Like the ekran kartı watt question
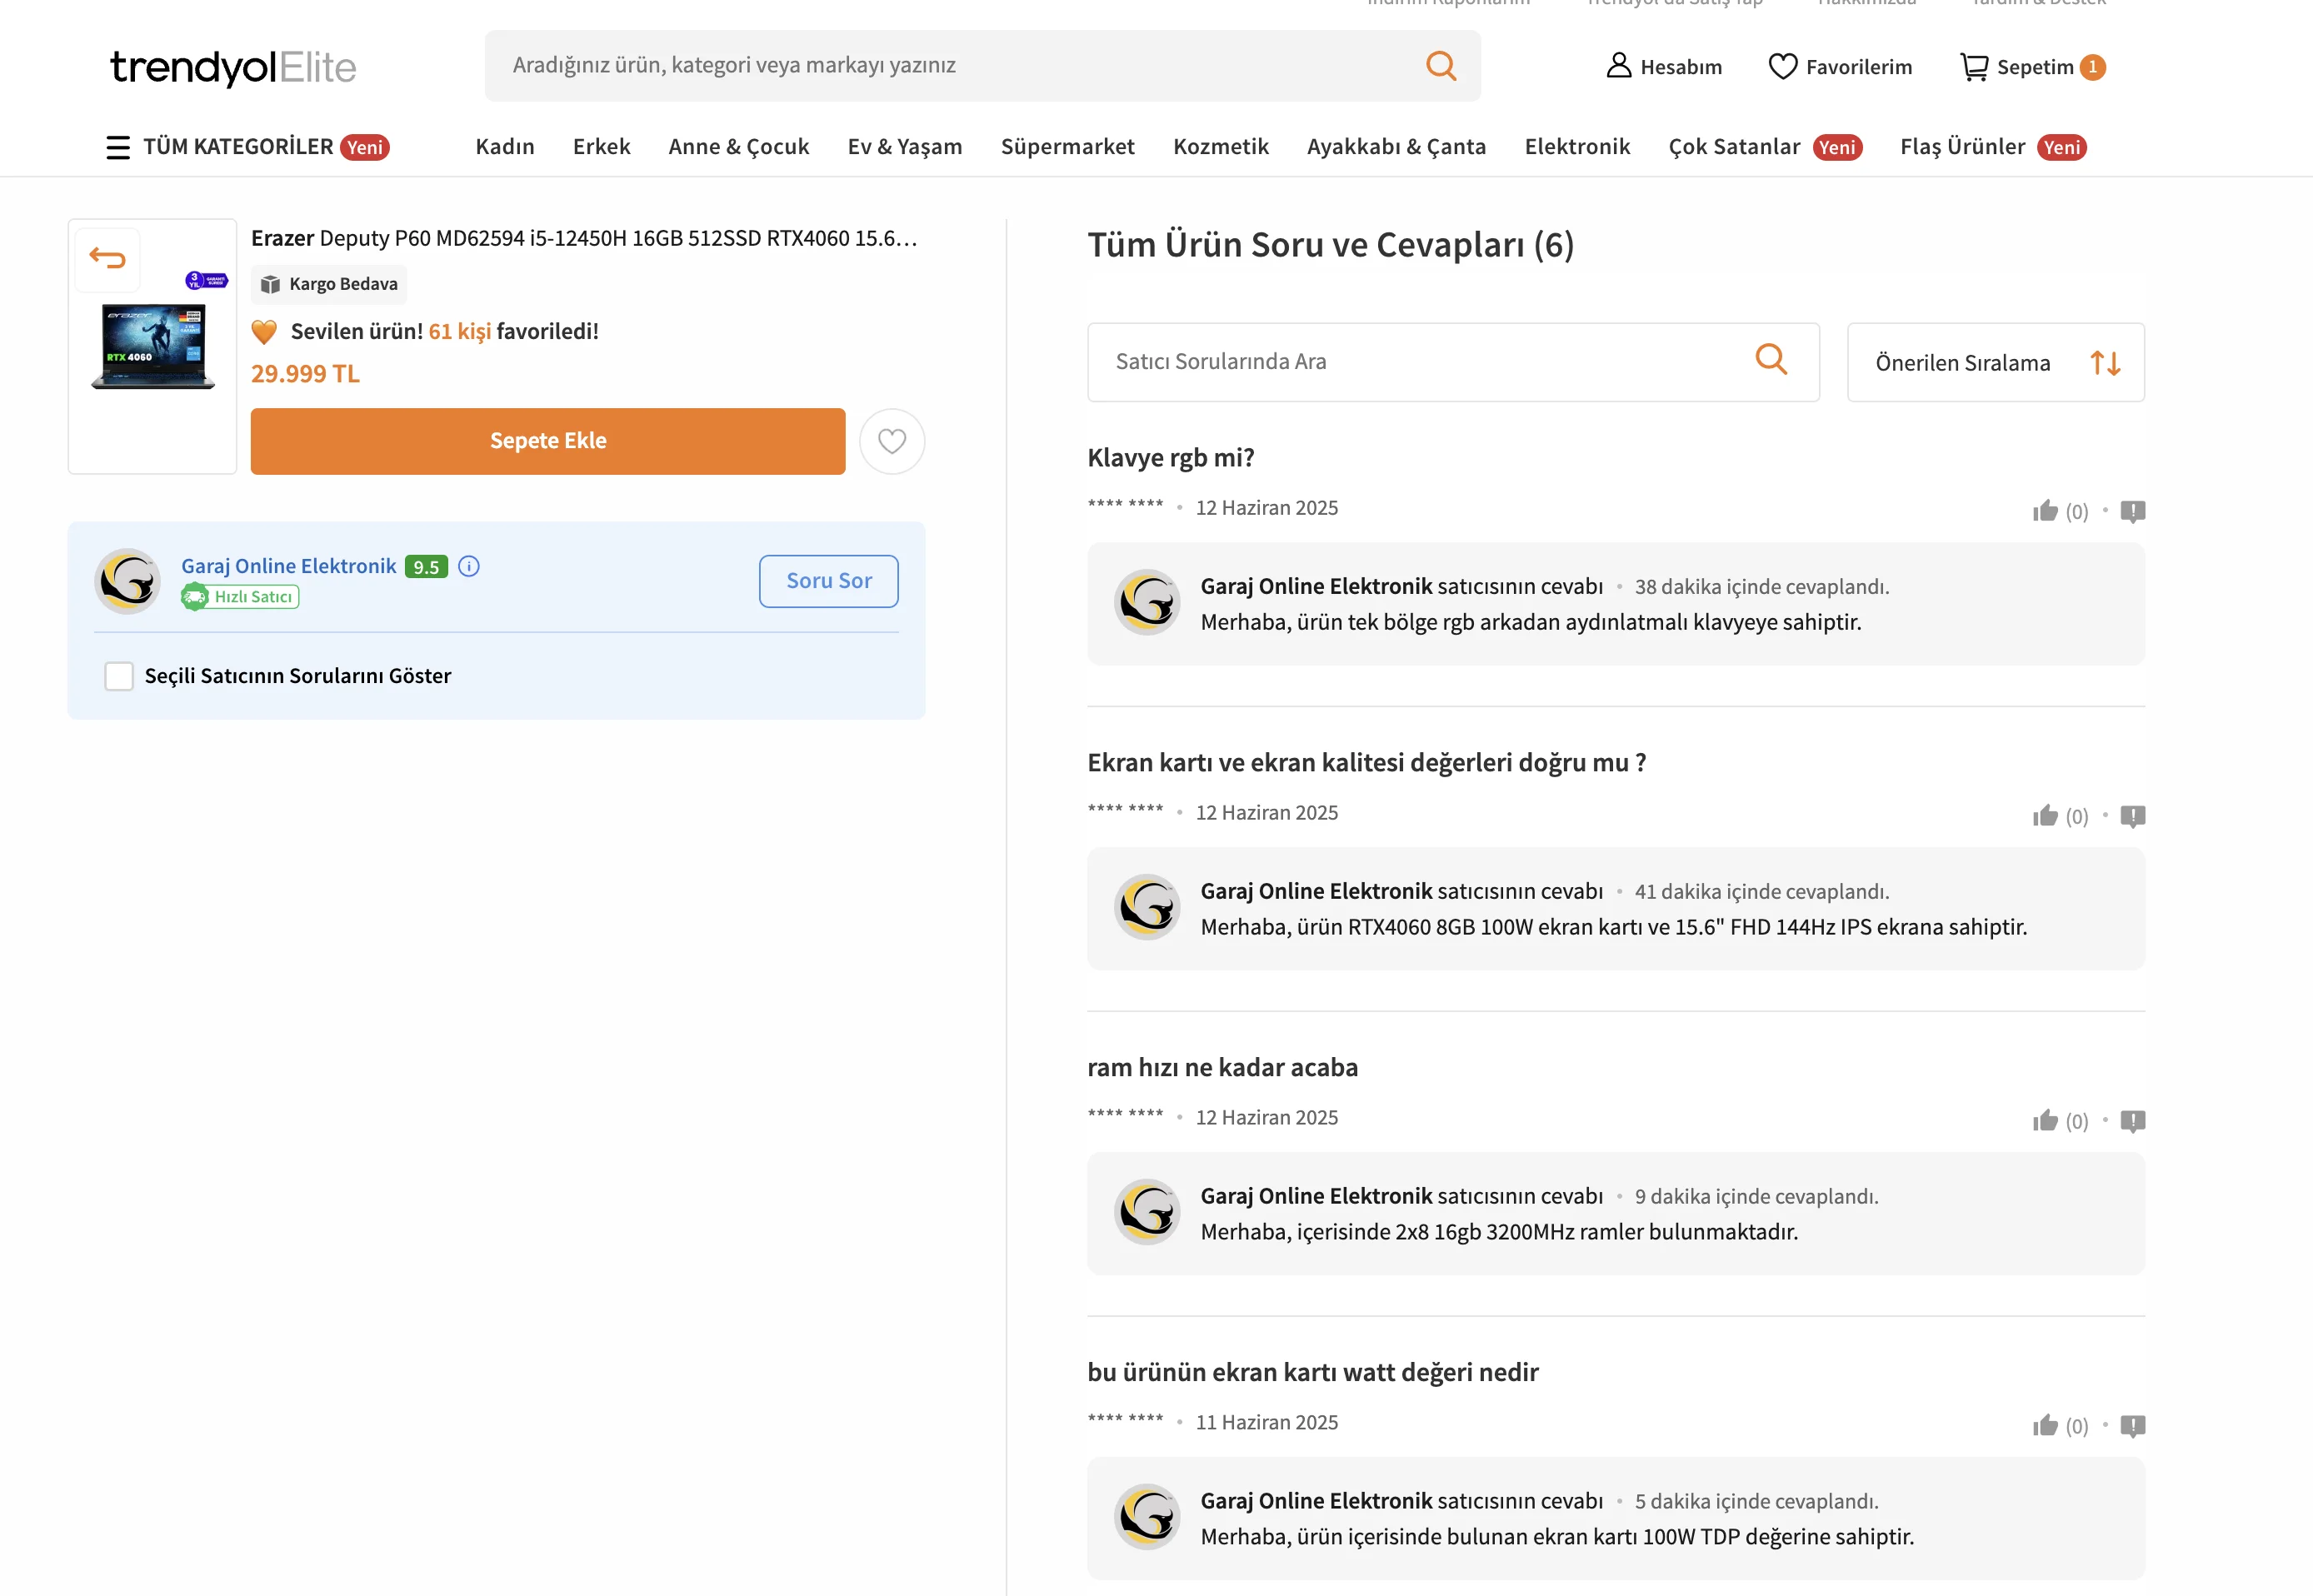The height and width of the screenshot is (1596, 2313). pos(2045,1425)
